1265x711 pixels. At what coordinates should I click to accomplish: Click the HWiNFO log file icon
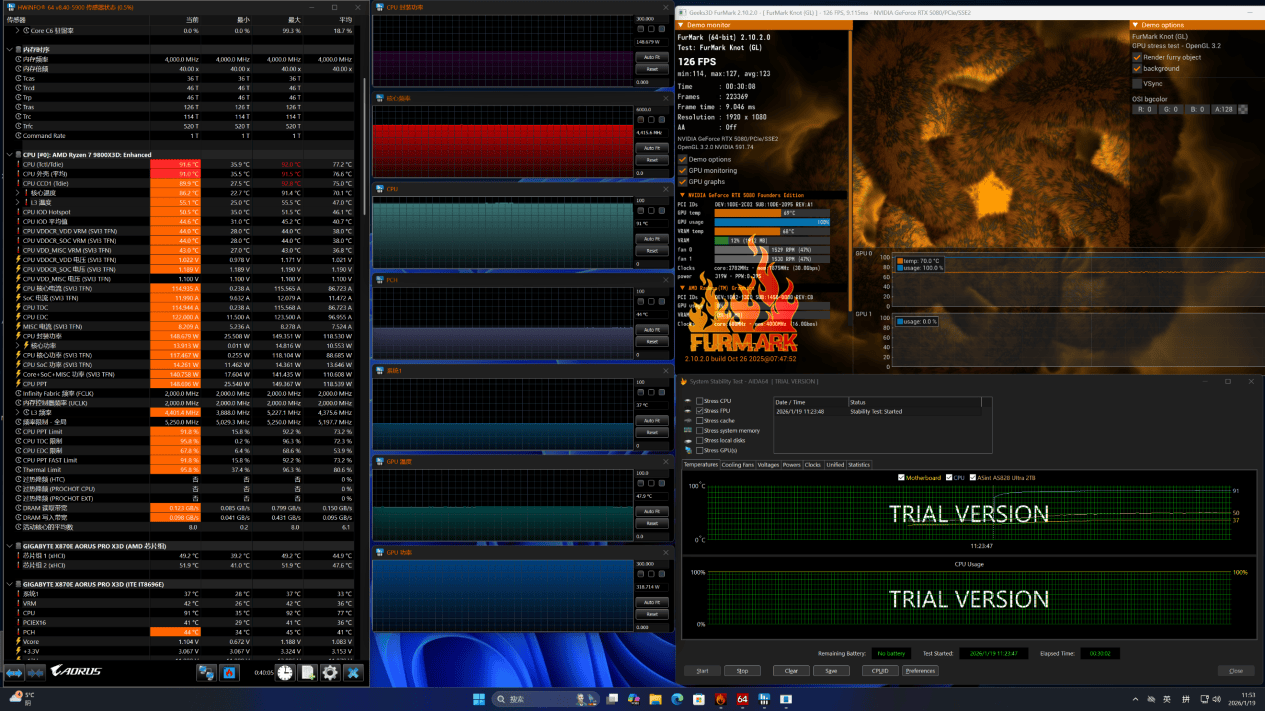click(x=308, y=673)
